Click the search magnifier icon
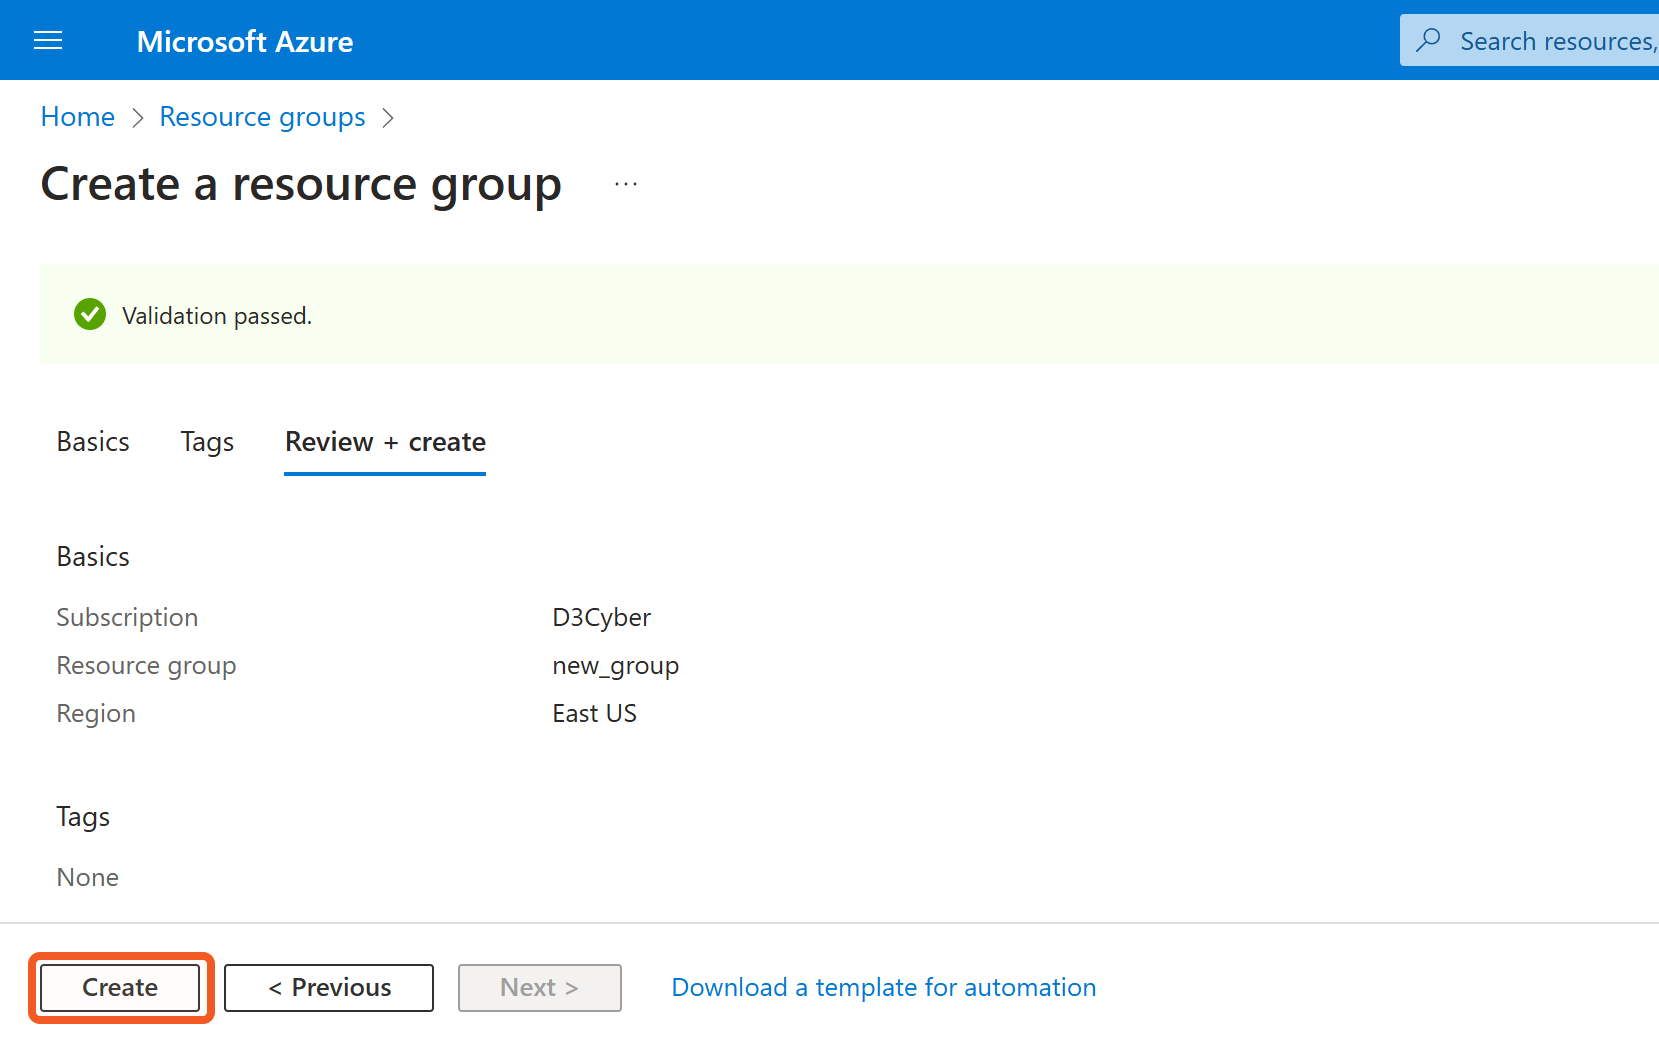 (1429, 40)
